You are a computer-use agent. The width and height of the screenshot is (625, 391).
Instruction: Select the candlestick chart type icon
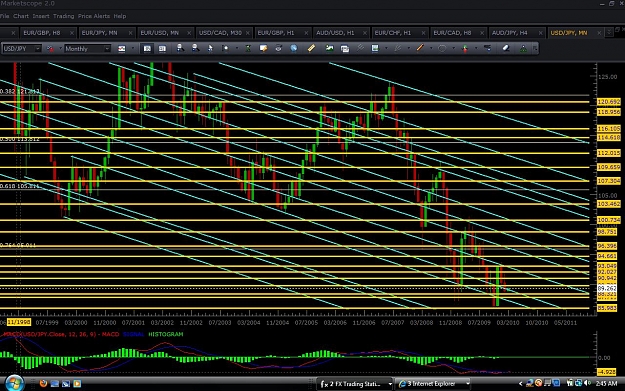(x=122, y=49)
